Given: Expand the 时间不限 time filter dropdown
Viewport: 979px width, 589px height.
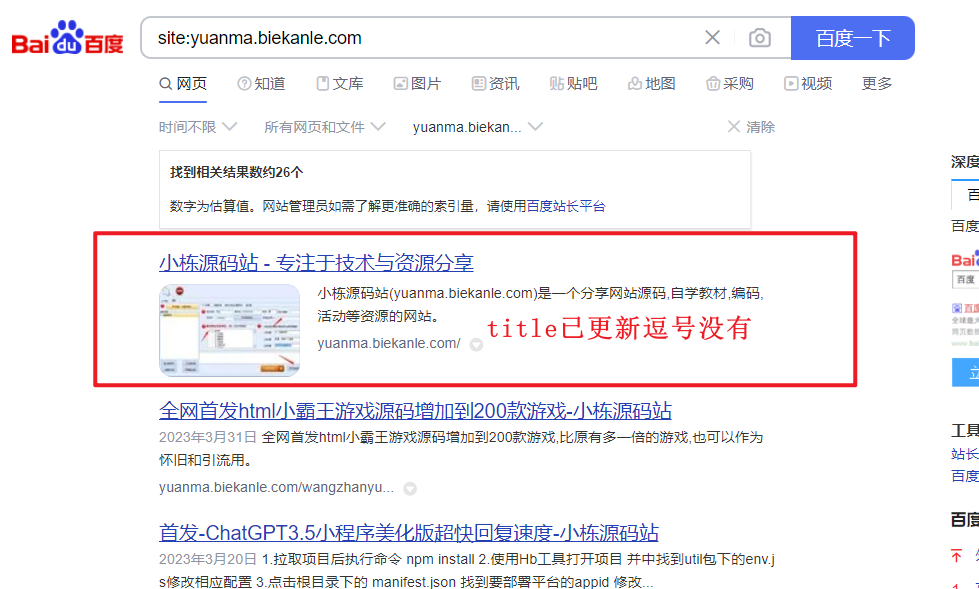Looking at the screenshot, I should pyautogui.click(x=197, y=126).
